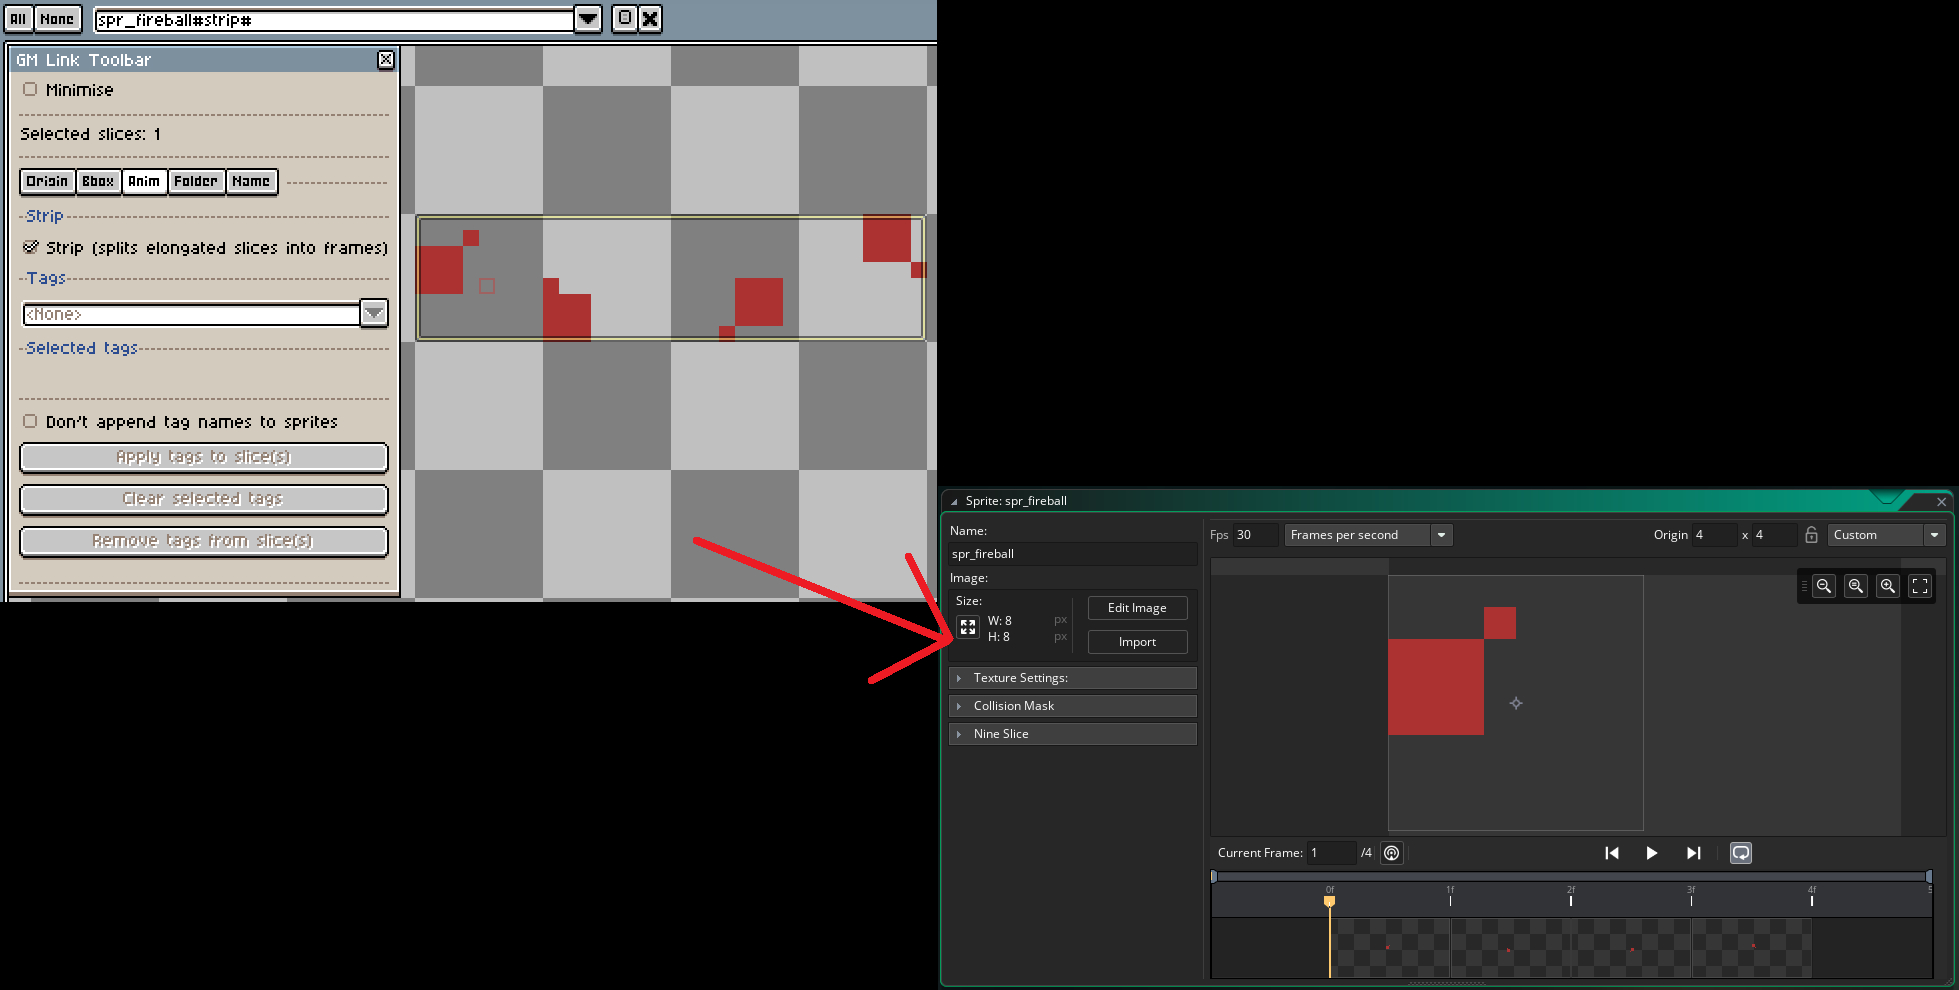Click the broadcast icon beside Current Frame
This screenshot has height=990, width=1959.
1391,853
